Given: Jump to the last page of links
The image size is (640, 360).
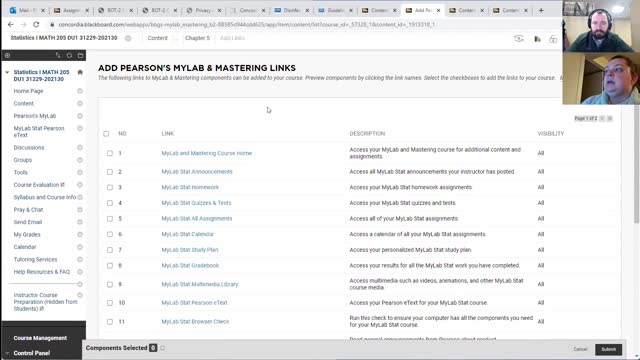Looking at the screenshot, I should pos(610,118).
